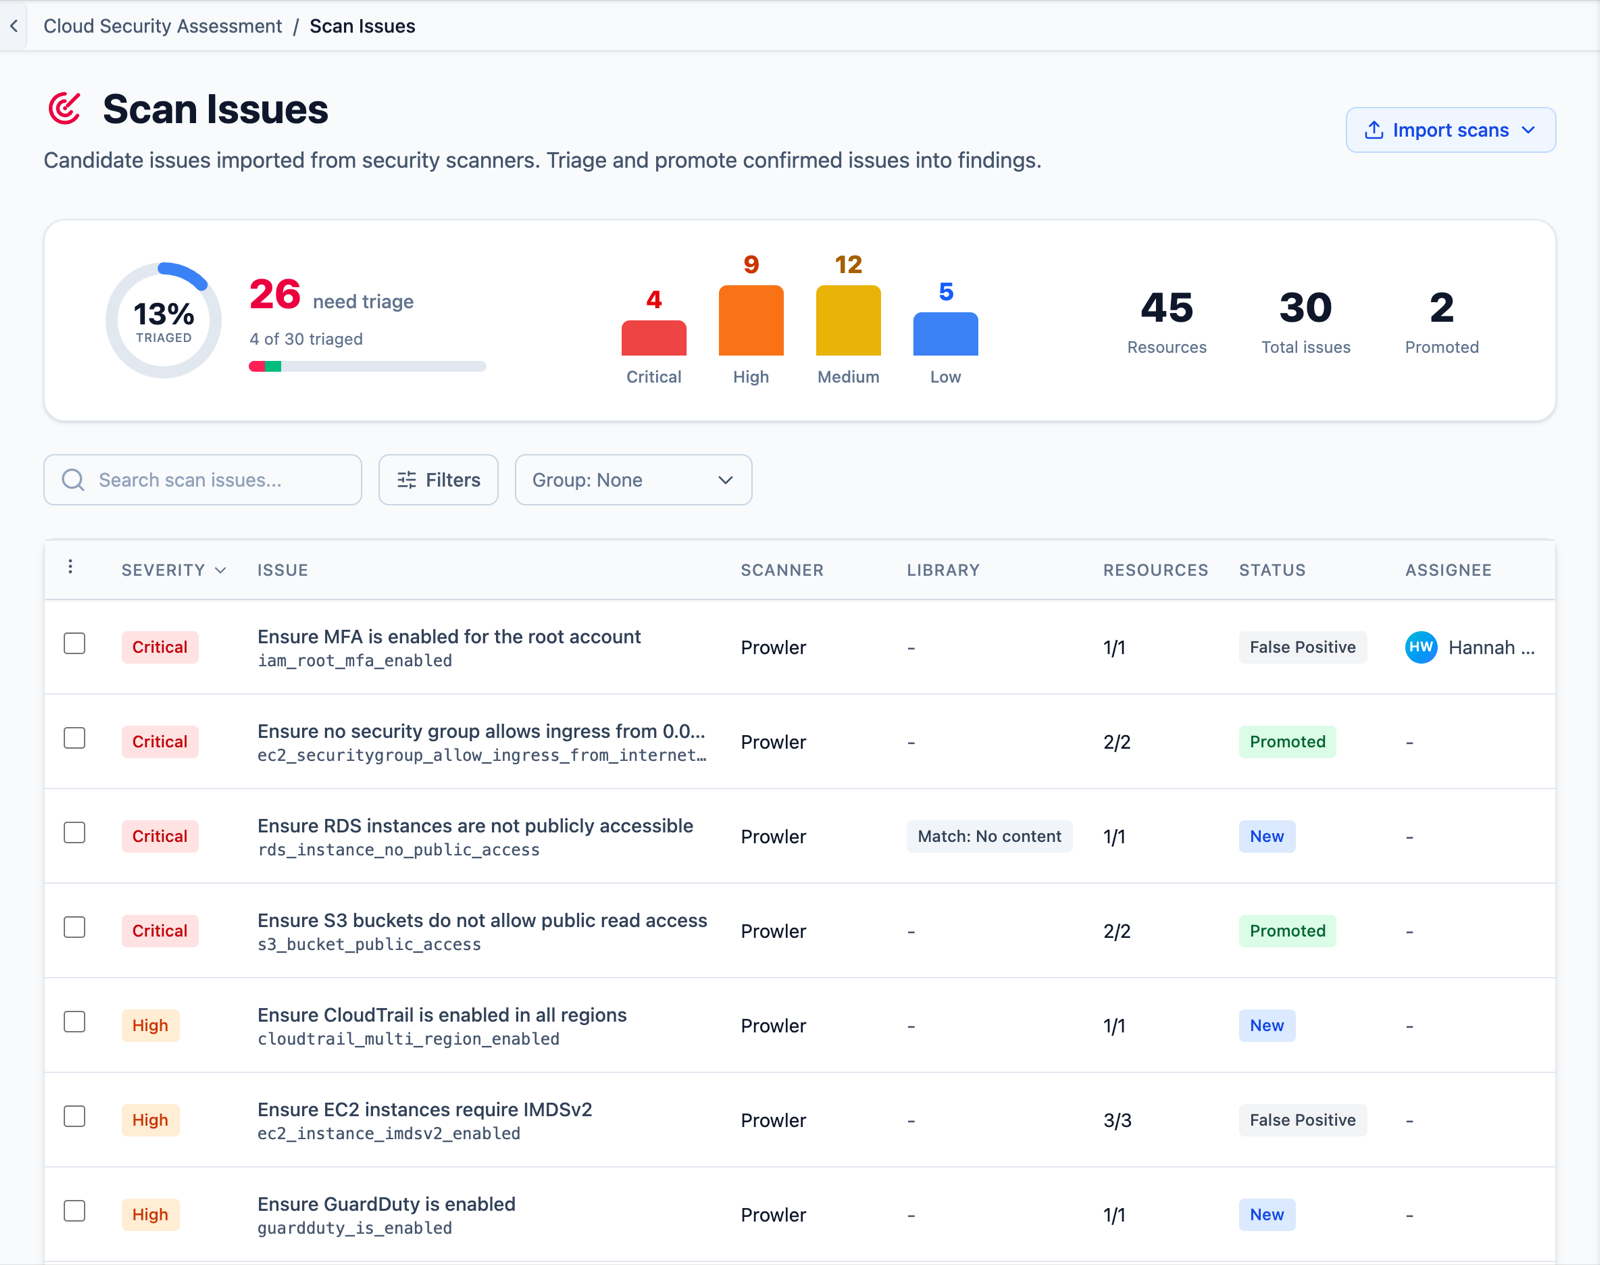Sort by the Severity column header

click(174, 570)
